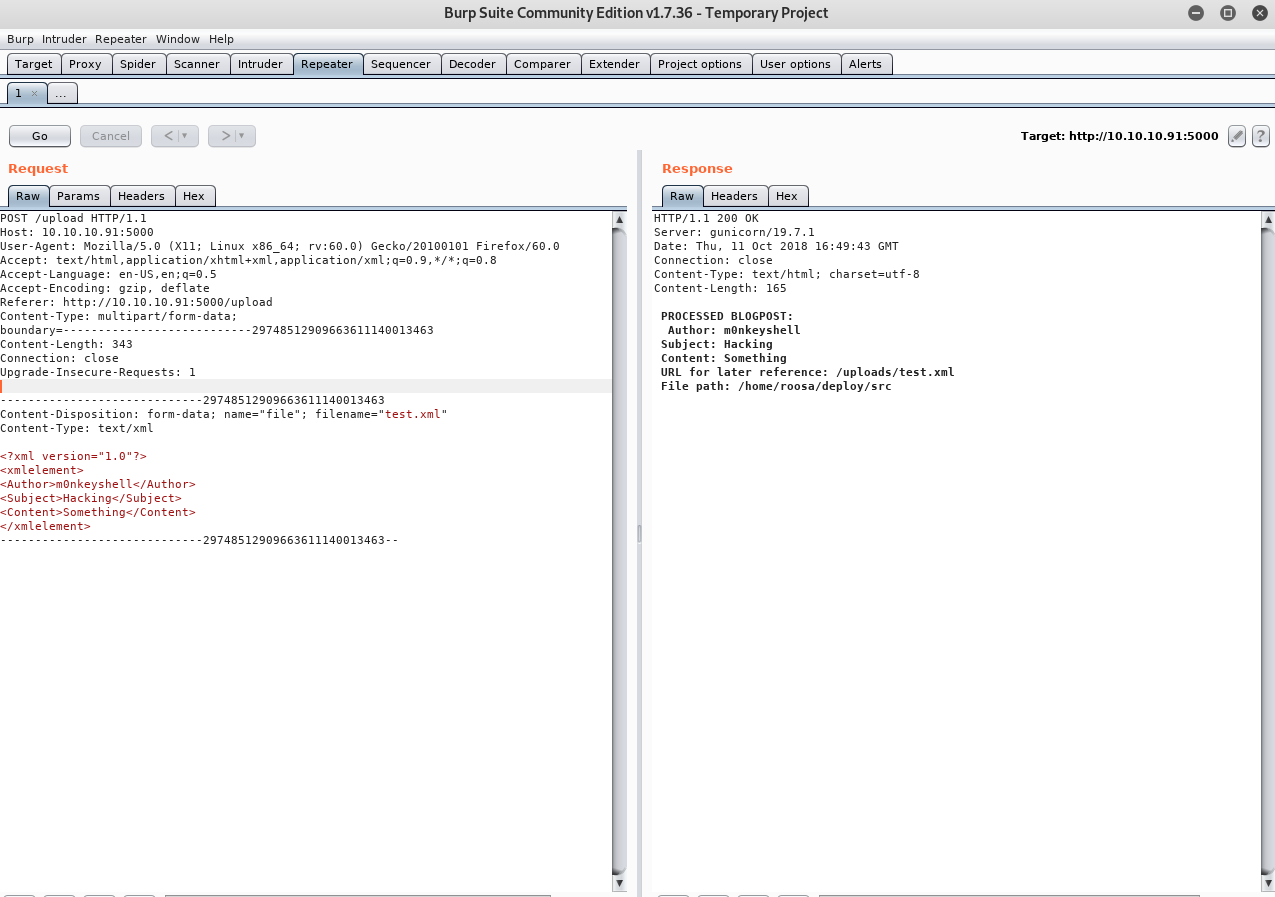
Task: Select the Request pane's Raw tab
Action: tap(28, 196)
